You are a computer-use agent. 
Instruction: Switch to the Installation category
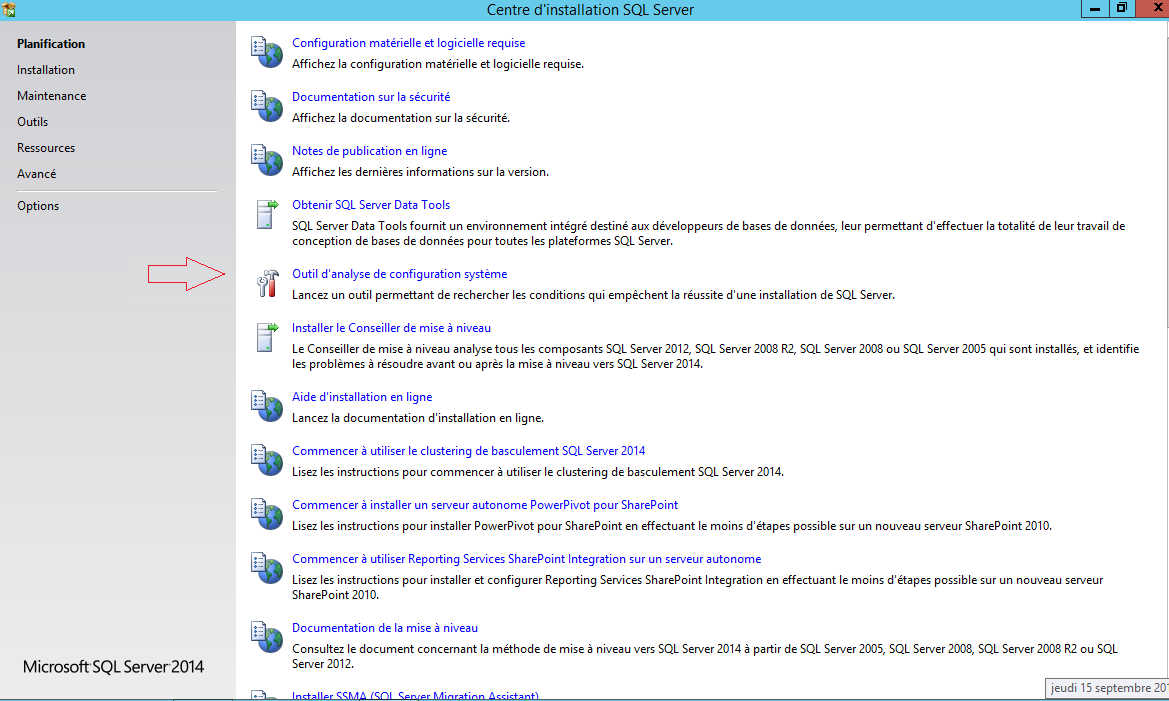click(x=45, y=70)
